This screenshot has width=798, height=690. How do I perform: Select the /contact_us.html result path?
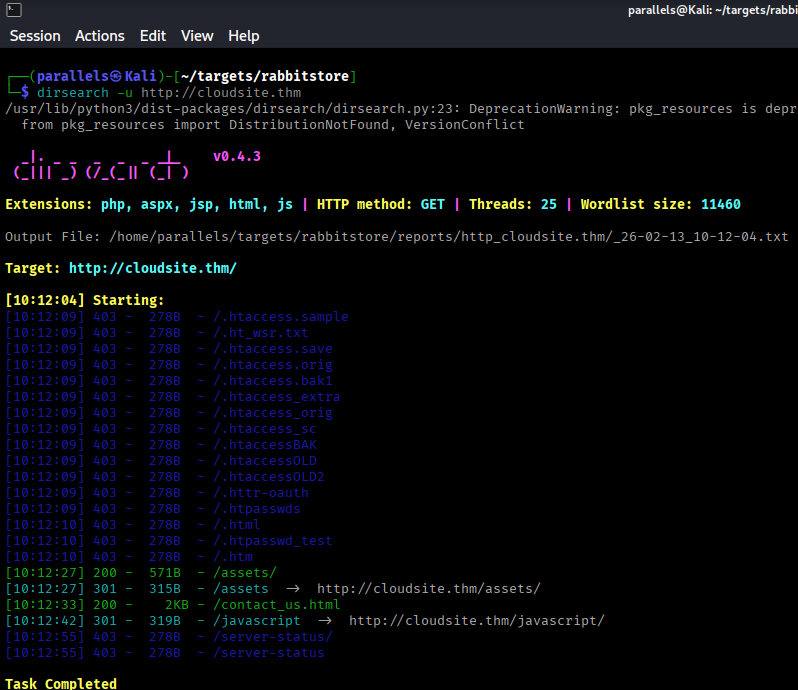click(x=276, y=605)
